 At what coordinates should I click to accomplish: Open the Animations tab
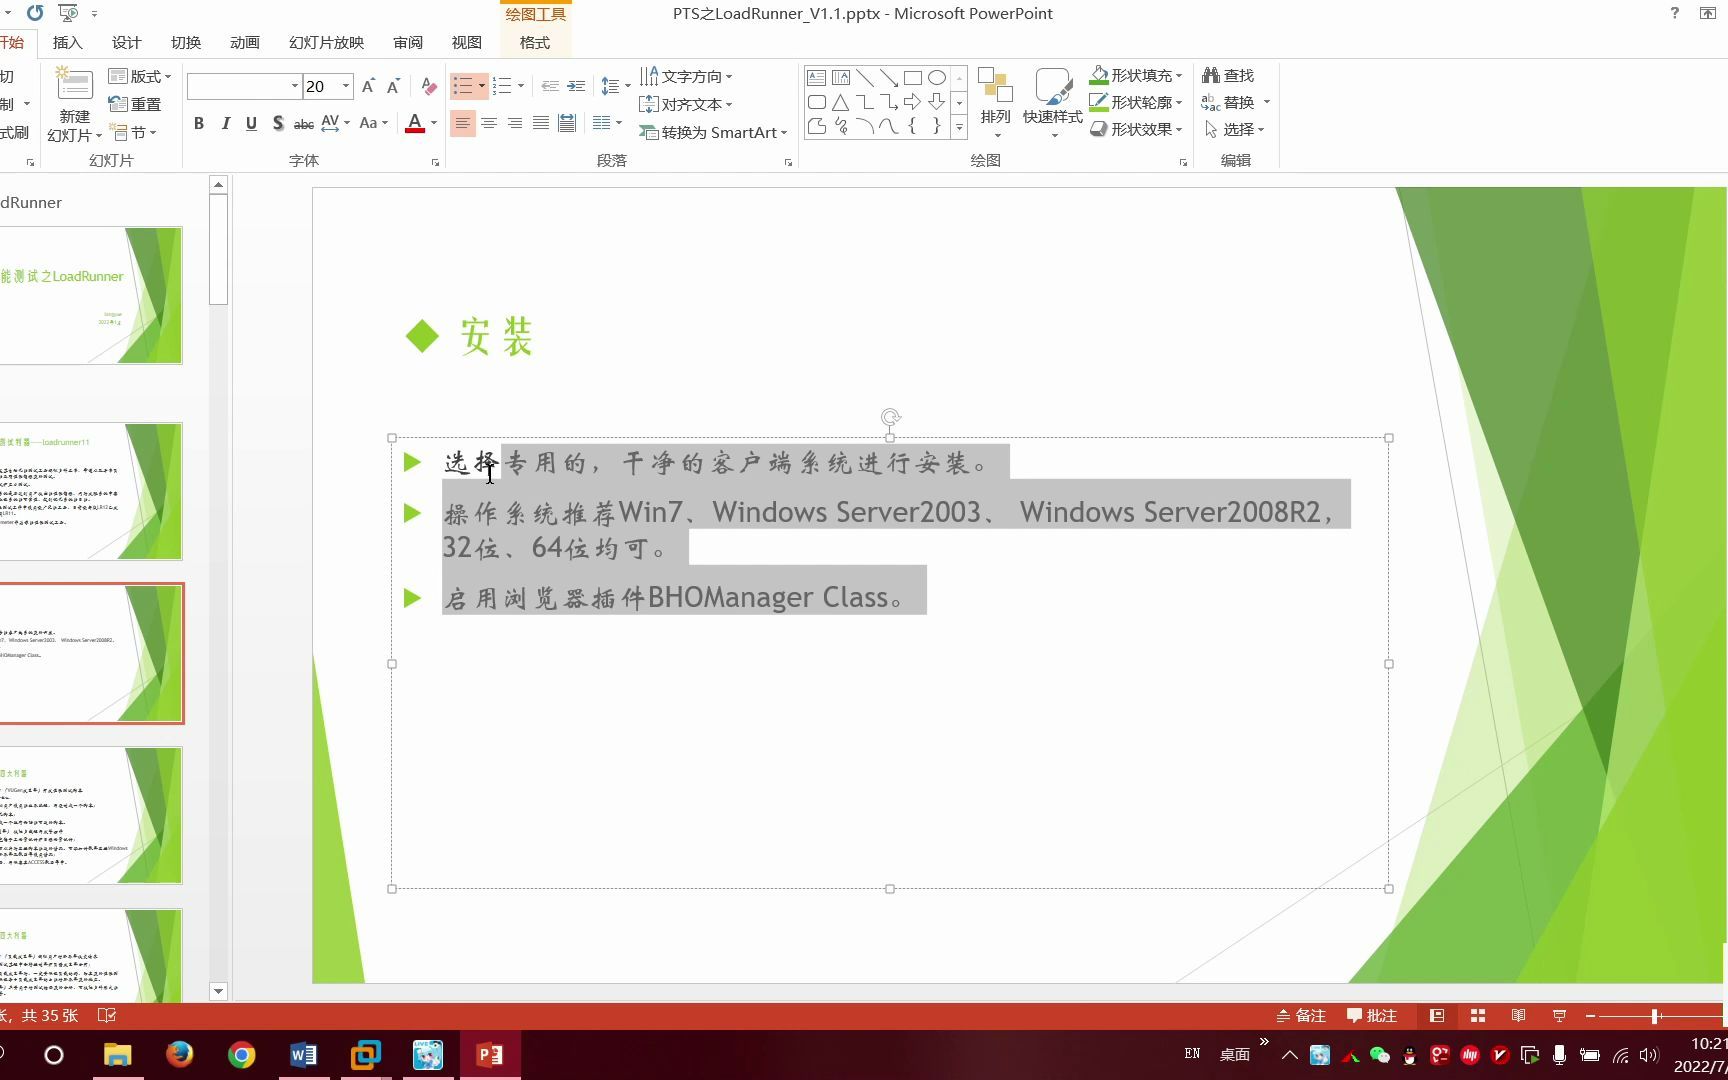(x=245, y=43)
